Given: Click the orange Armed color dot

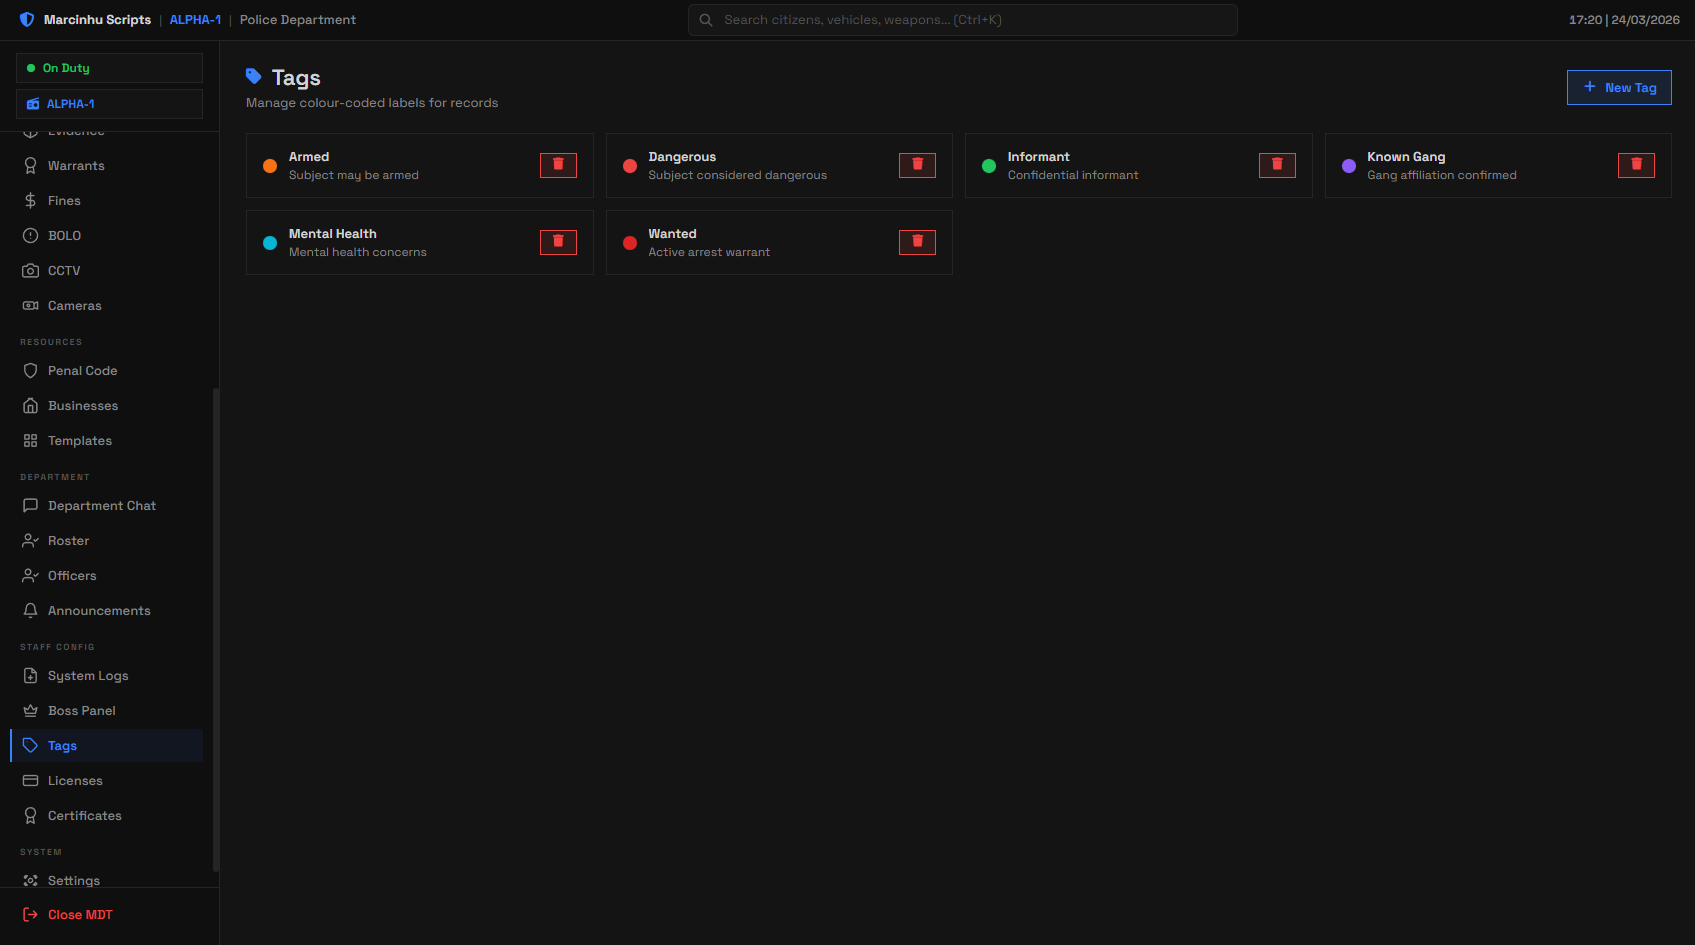Looking at the screenshot, I should click(x=270, y=166).
